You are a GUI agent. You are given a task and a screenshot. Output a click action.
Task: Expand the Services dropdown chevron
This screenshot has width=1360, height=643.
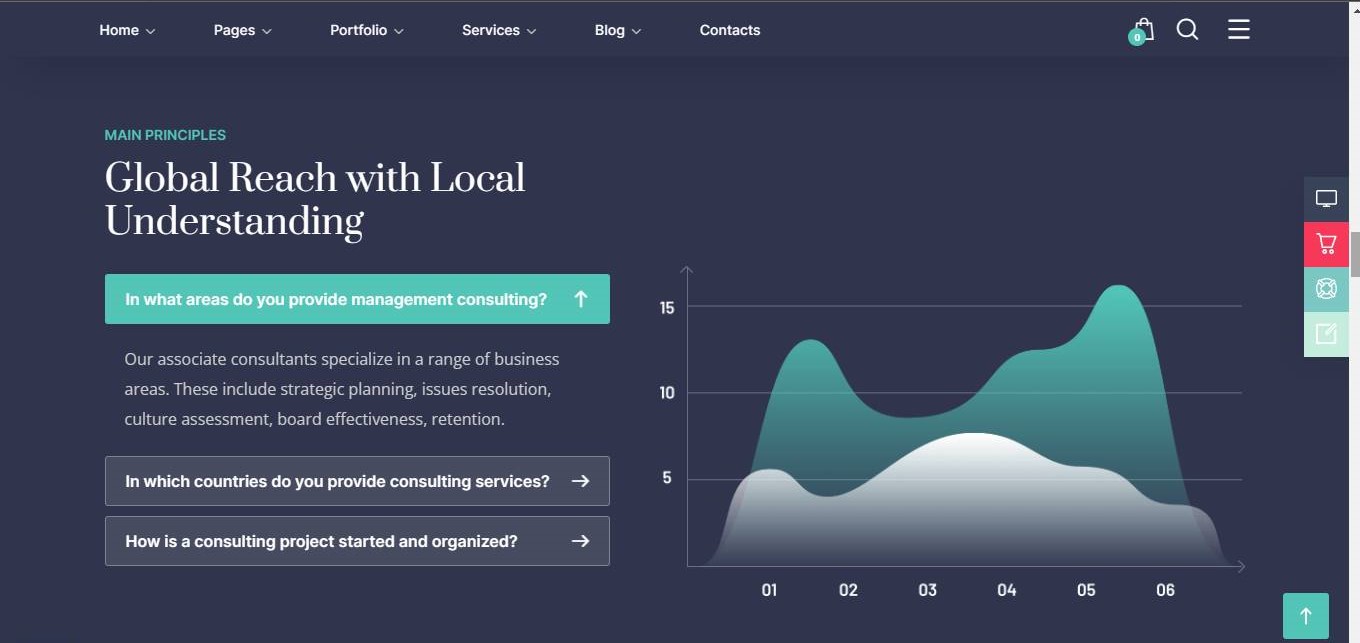point(532,31)
